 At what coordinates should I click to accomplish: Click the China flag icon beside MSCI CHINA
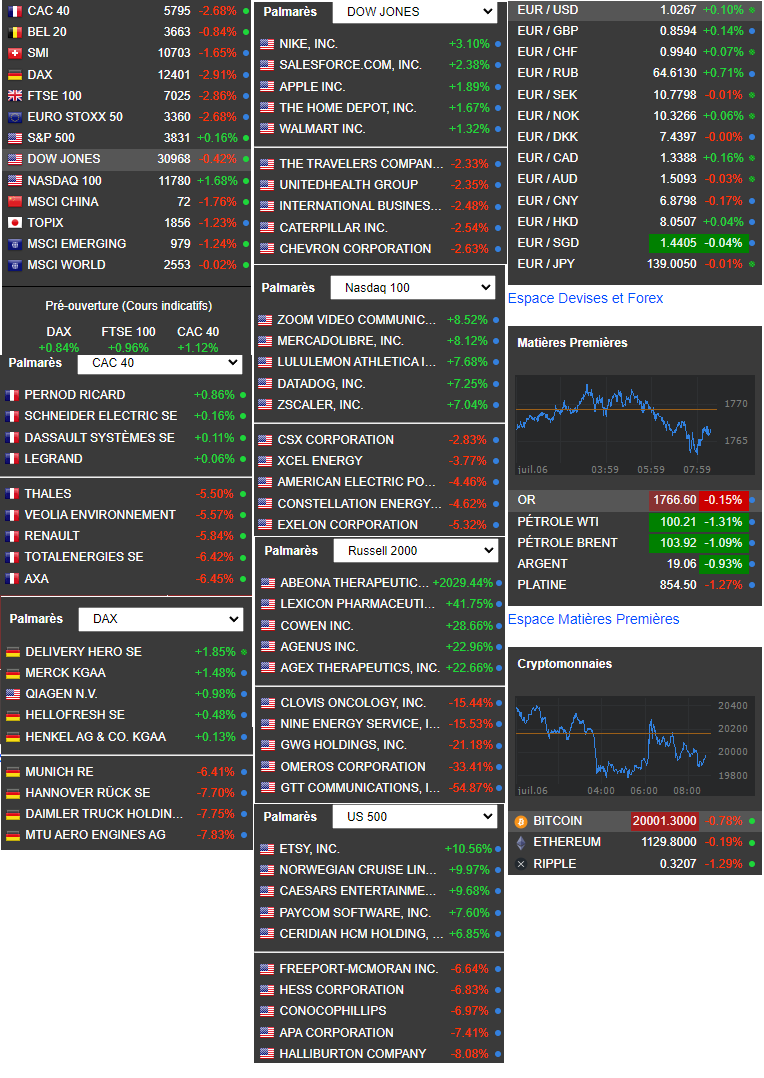pos(14,202)
